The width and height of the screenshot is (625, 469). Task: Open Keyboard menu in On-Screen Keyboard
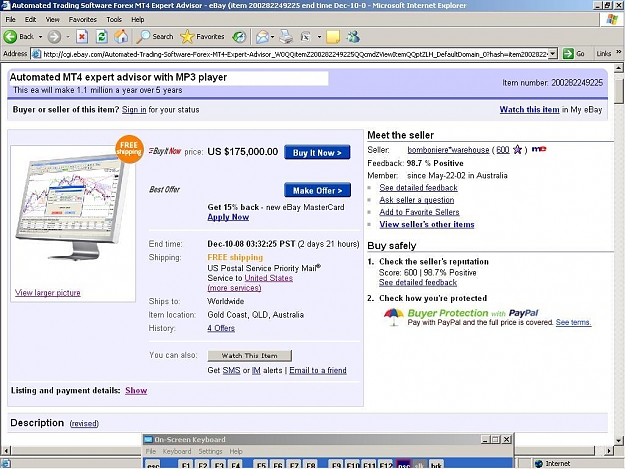(177, 451)
